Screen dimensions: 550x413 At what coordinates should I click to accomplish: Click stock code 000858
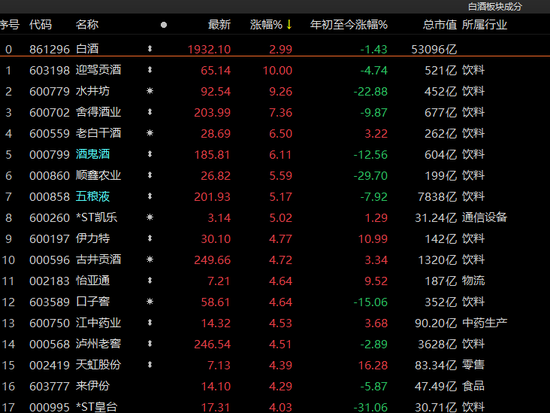coord(49,196)
